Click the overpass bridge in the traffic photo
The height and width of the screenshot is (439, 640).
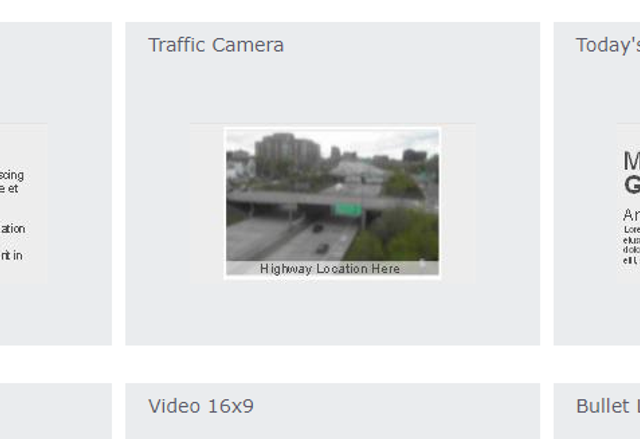click(x=322, y=200)
